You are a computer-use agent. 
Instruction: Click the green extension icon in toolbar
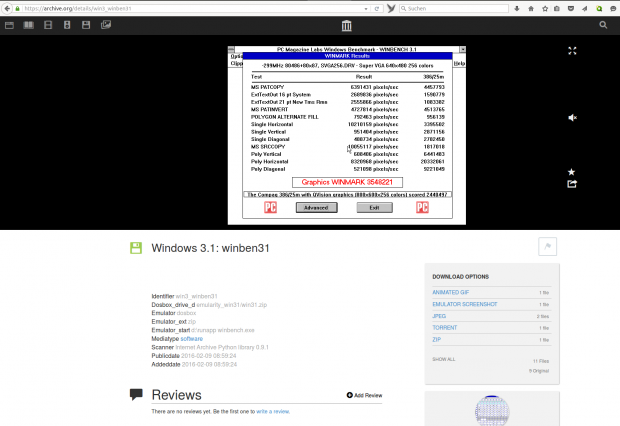tap(599, 8)
